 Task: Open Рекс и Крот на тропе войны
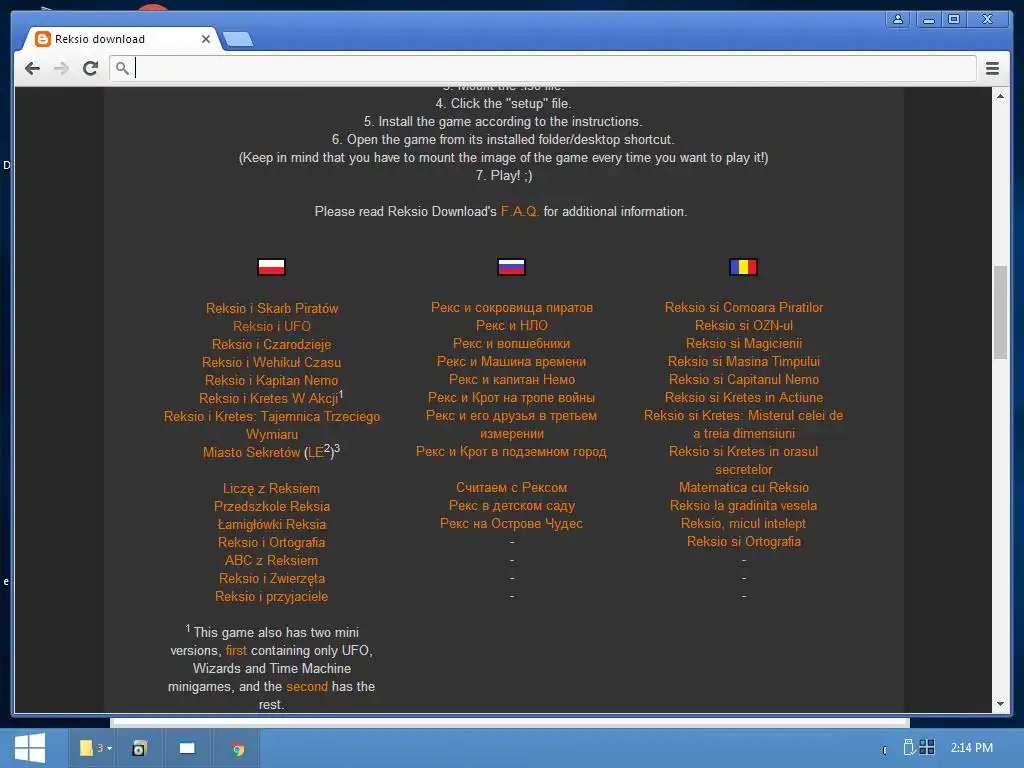click(511, 398)
